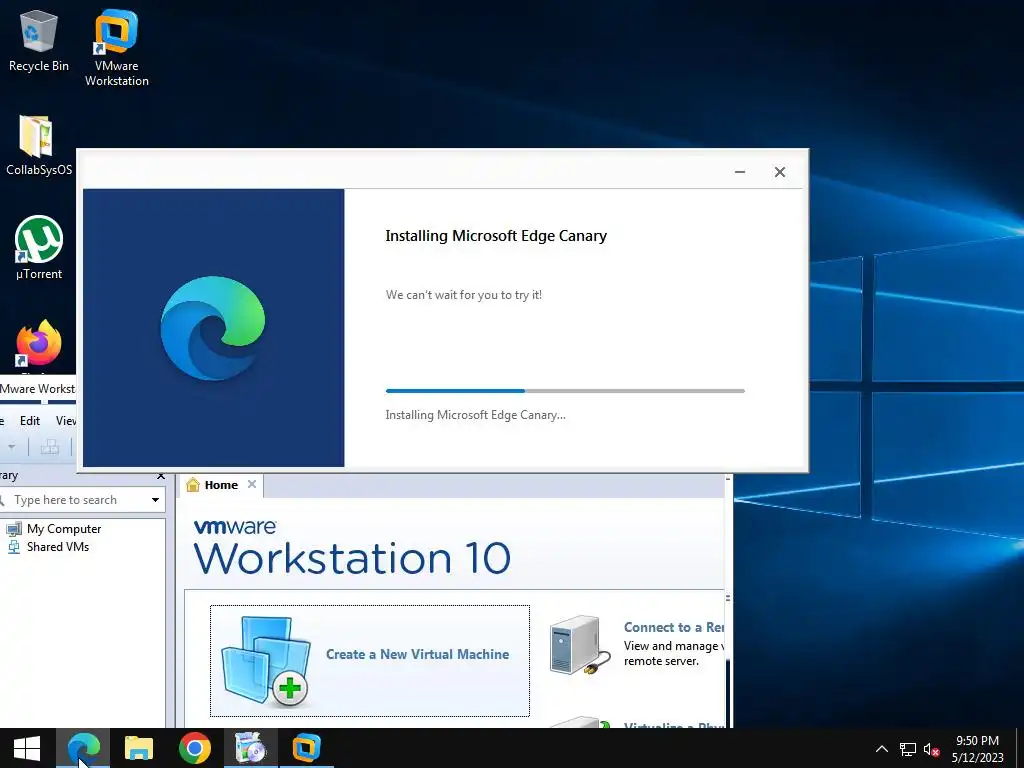Click the muted volume tray icon
The width and height of the screenshot is (1024, 768).
(931, 750)
